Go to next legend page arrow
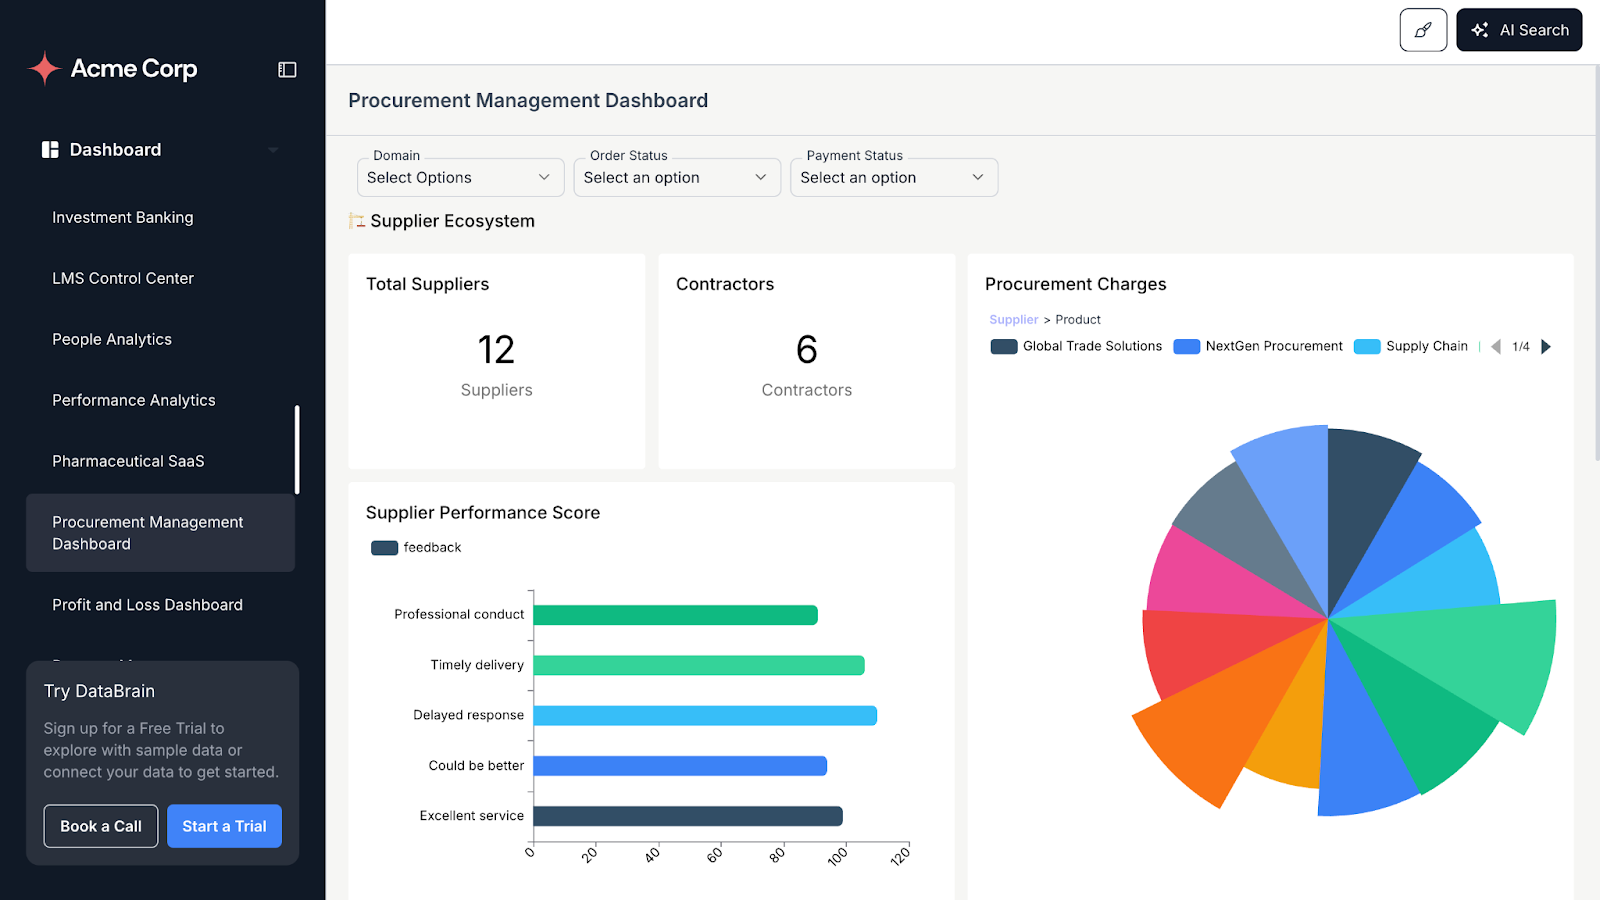Image resolution: width=1600 pixels, height=900 pixels. pos(1546,346)
